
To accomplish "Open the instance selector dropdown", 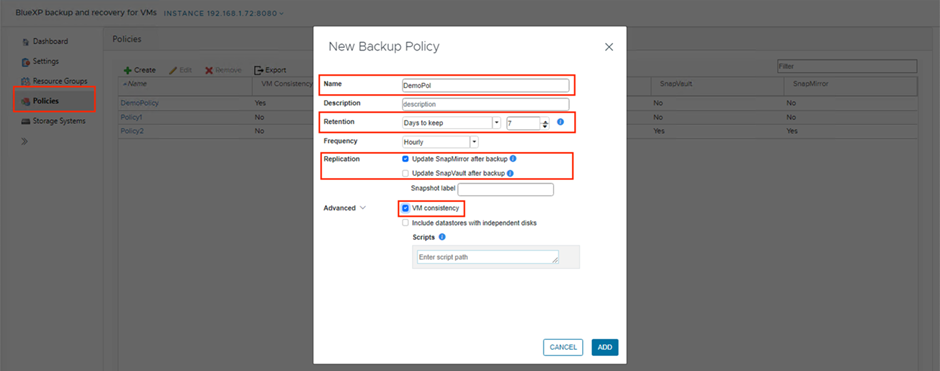I will pos(224,13).
